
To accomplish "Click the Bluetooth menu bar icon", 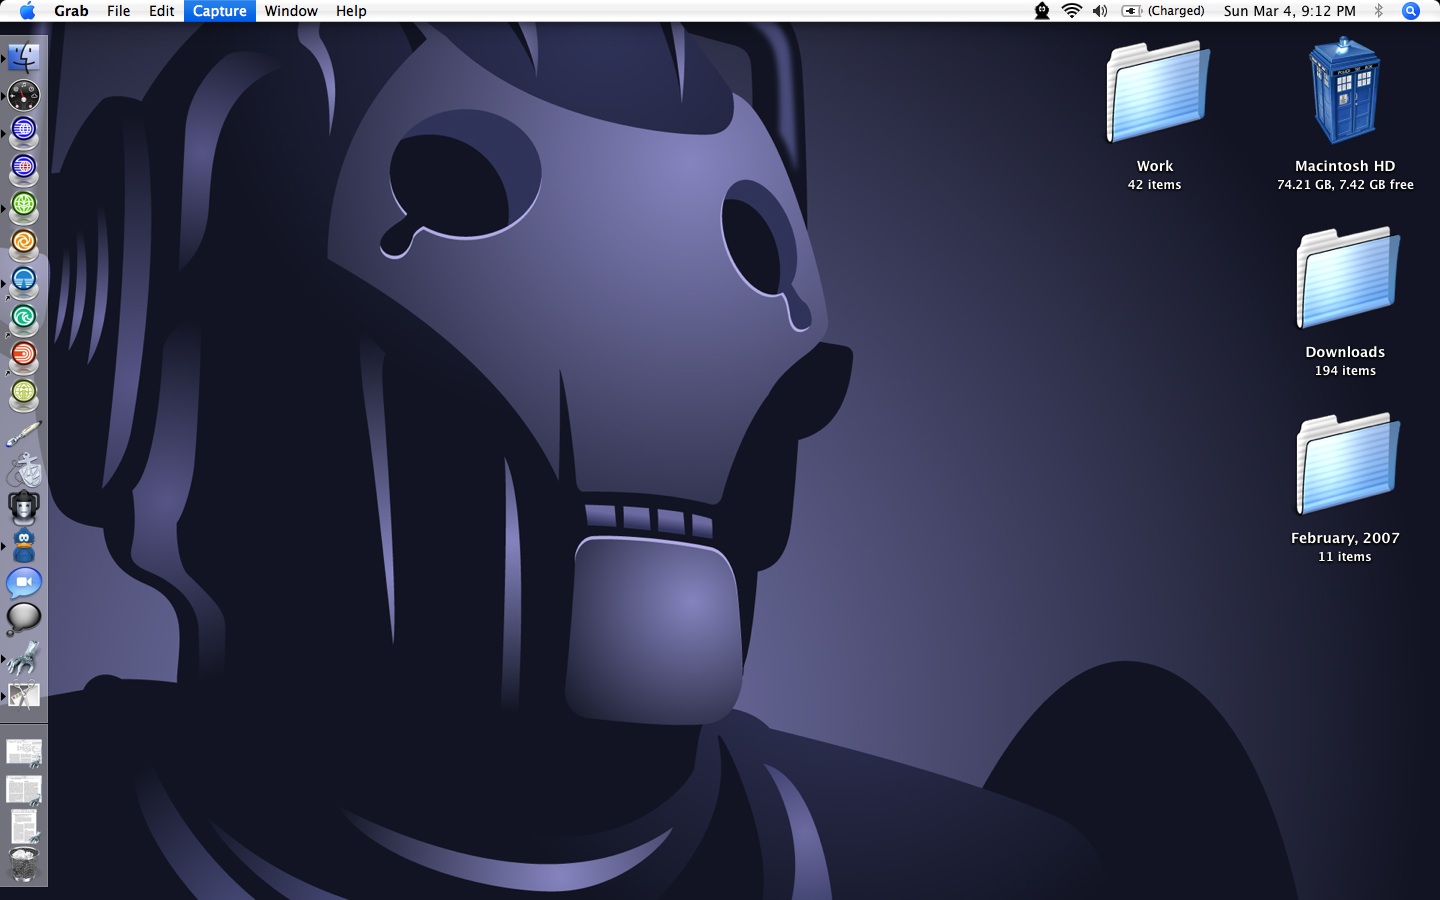I will click(1378, 11).
